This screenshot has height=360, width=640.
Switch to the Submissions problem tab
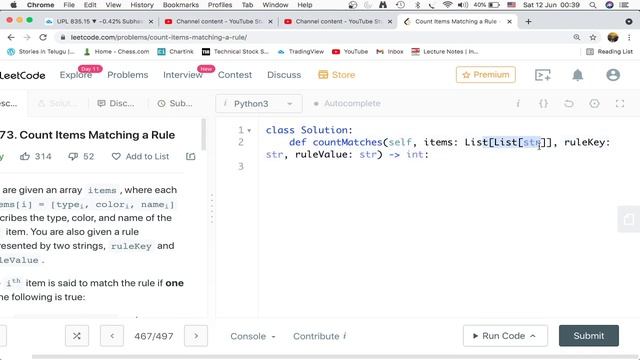(175, 104)
